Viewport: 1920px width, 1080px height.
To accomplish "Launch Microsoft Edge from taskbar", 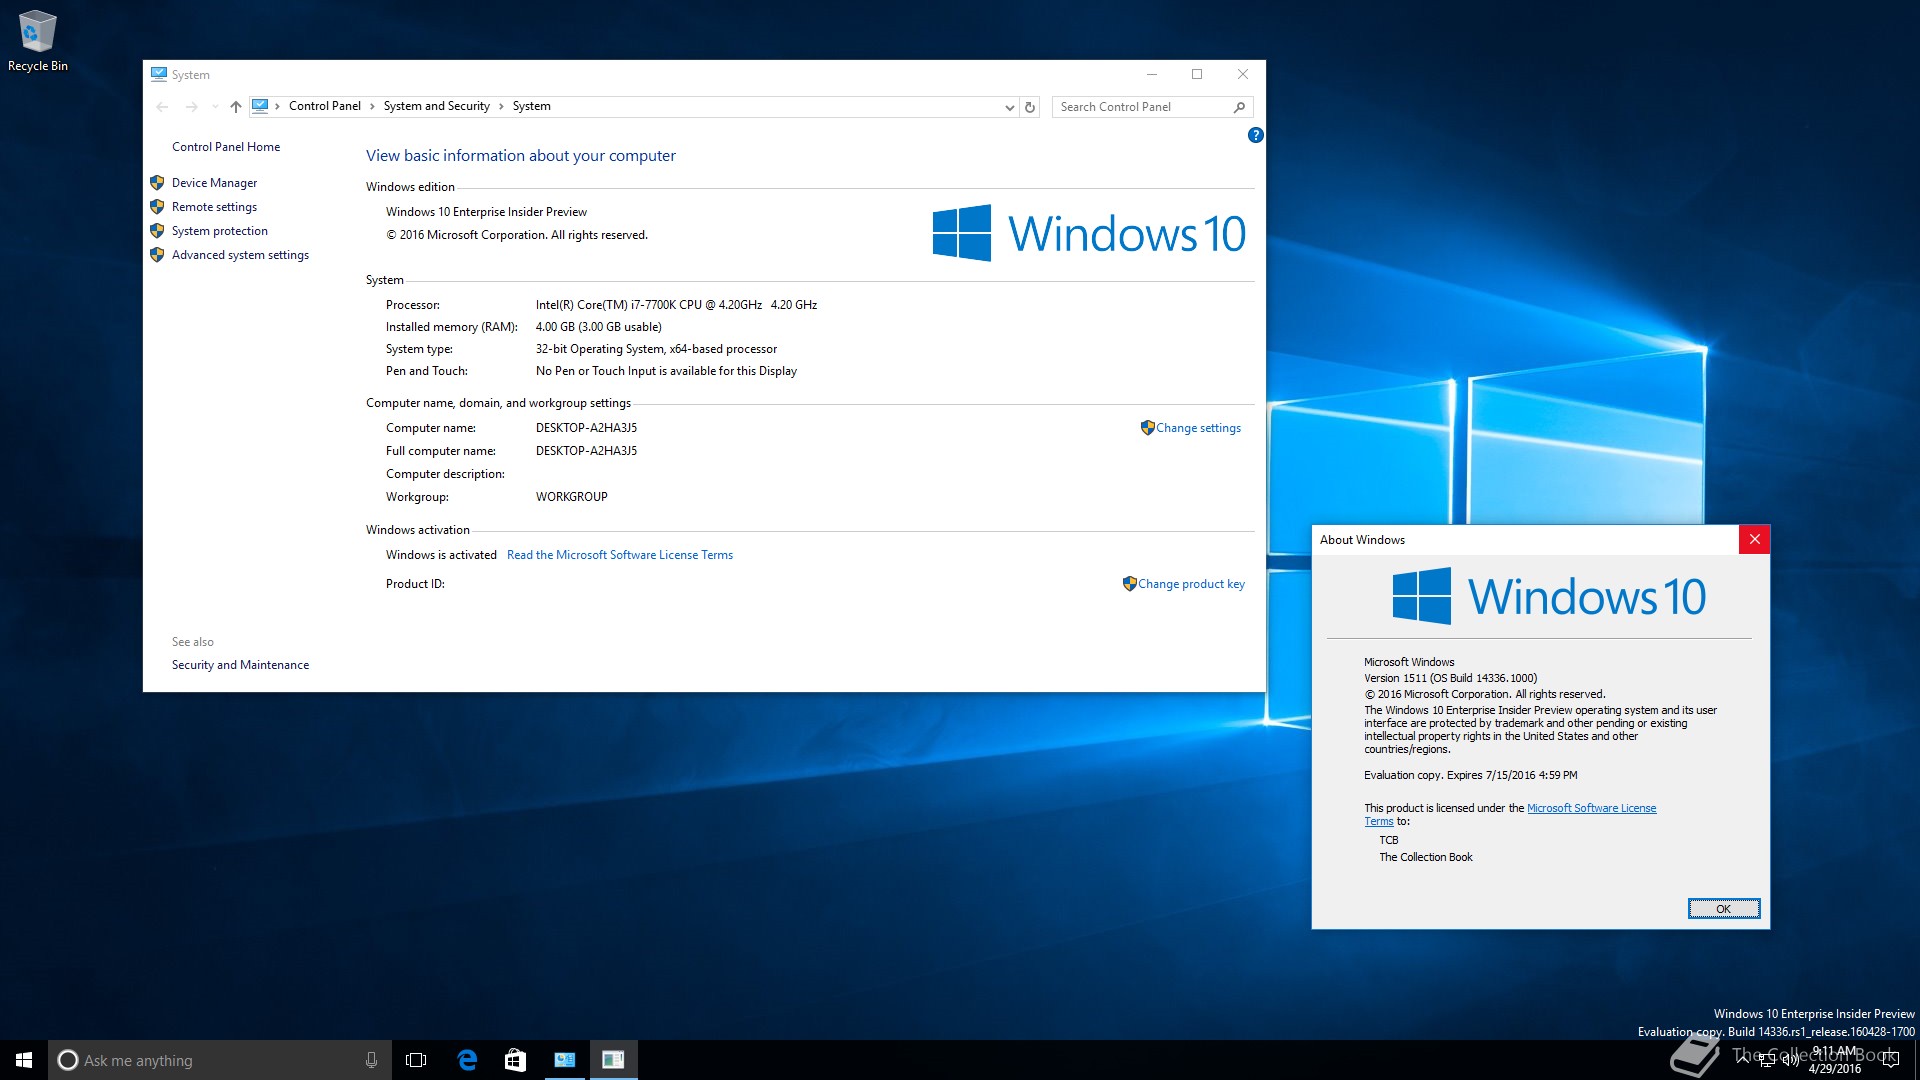I will click(466, 1060).
